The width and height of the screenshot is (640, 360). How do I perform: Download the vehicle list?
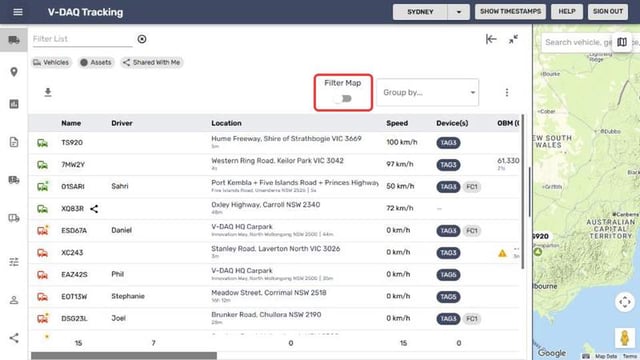[x=48, y=92]
